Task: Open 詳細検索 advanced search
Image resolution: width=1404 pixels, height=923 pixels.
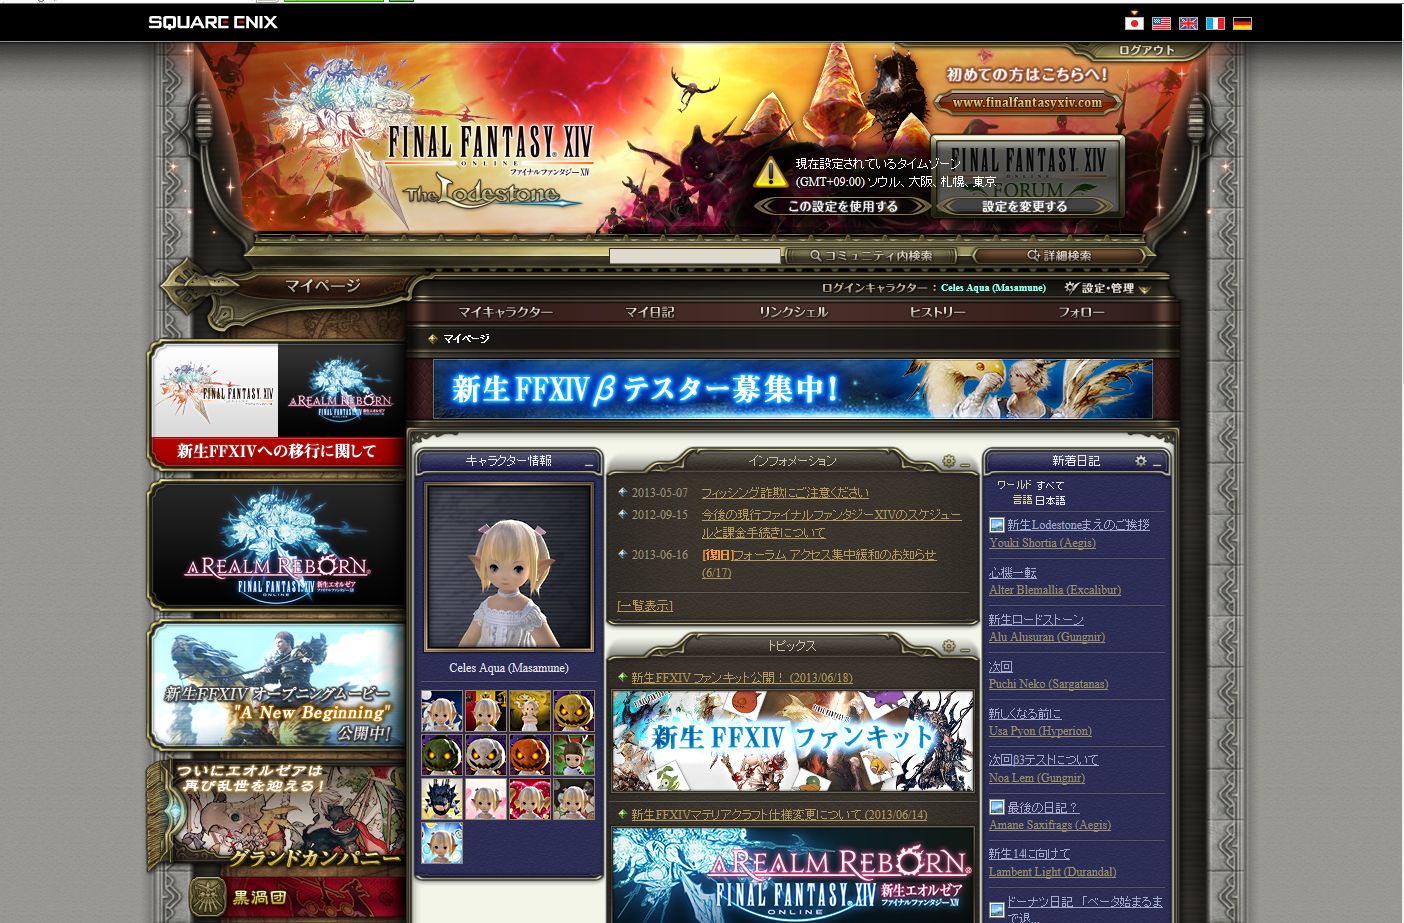Action: coord(1059,256)
